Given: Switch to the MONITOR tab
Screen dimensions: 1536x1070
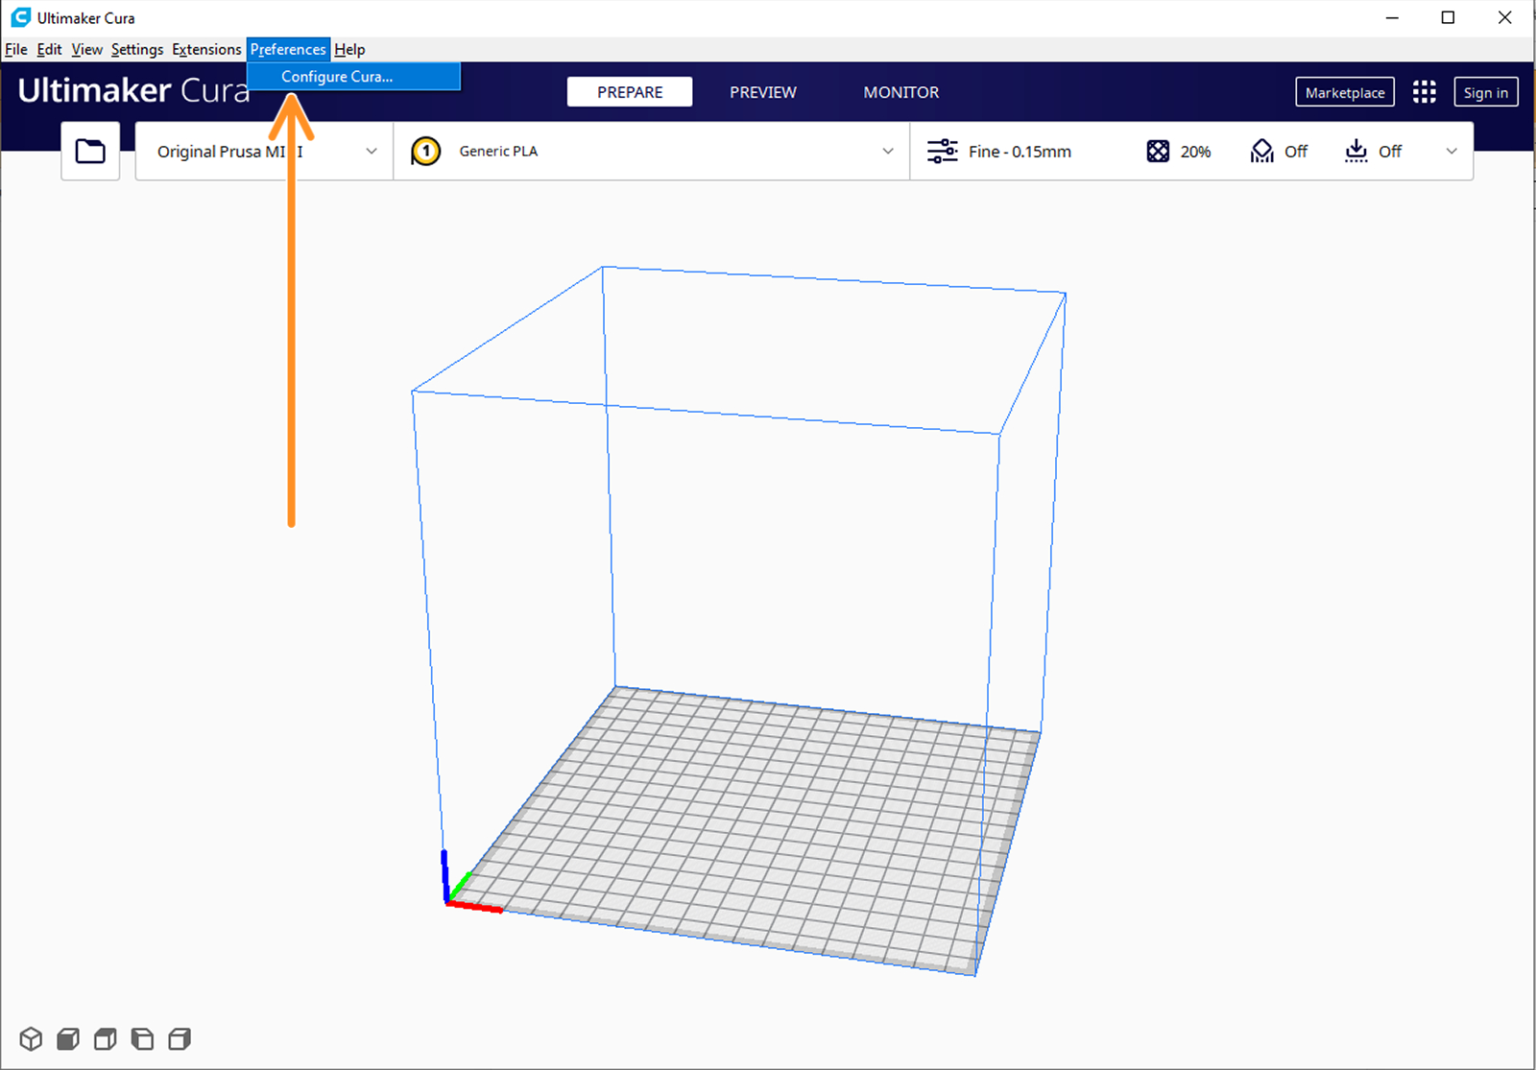Looking at the screenshot, I should pyautogui.click(x=900, y=91).
